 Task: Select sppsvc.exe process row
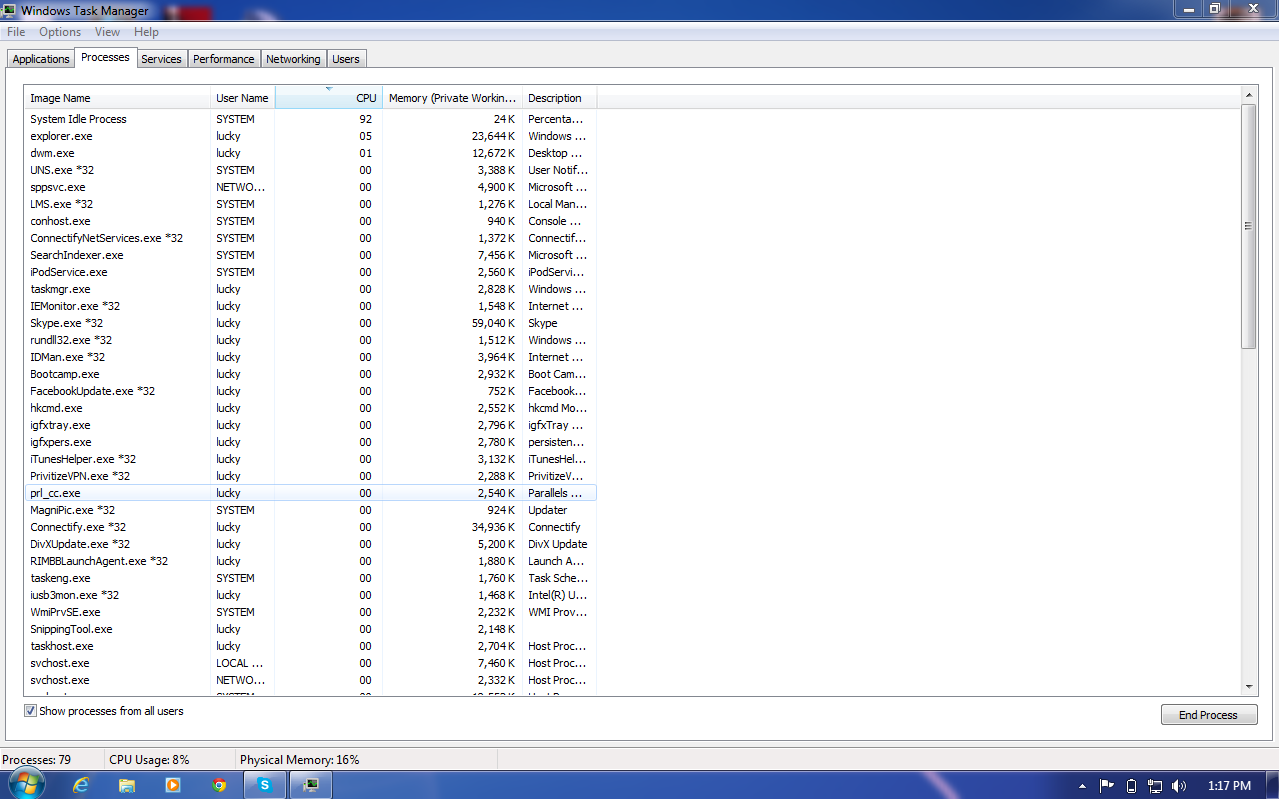point(310,187)
